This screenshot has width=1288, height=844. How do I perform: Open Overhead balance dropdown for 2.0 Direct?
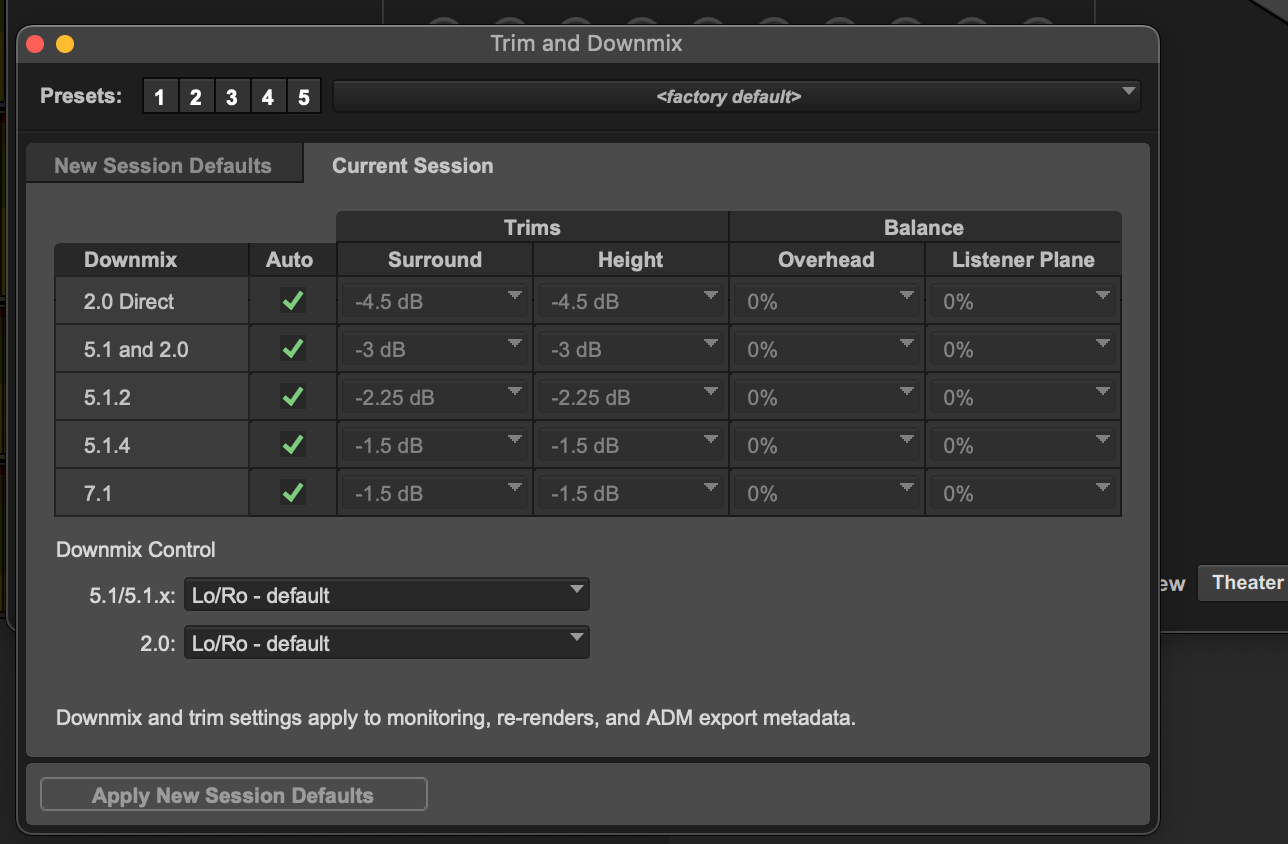[x=827, y=301]
